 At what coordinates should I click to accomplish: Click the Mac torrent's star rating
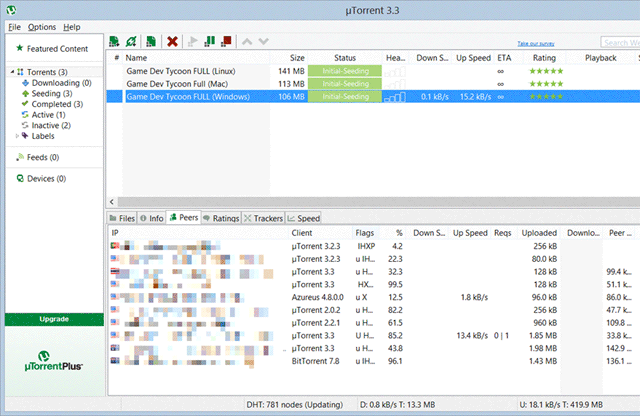point(546,84)
